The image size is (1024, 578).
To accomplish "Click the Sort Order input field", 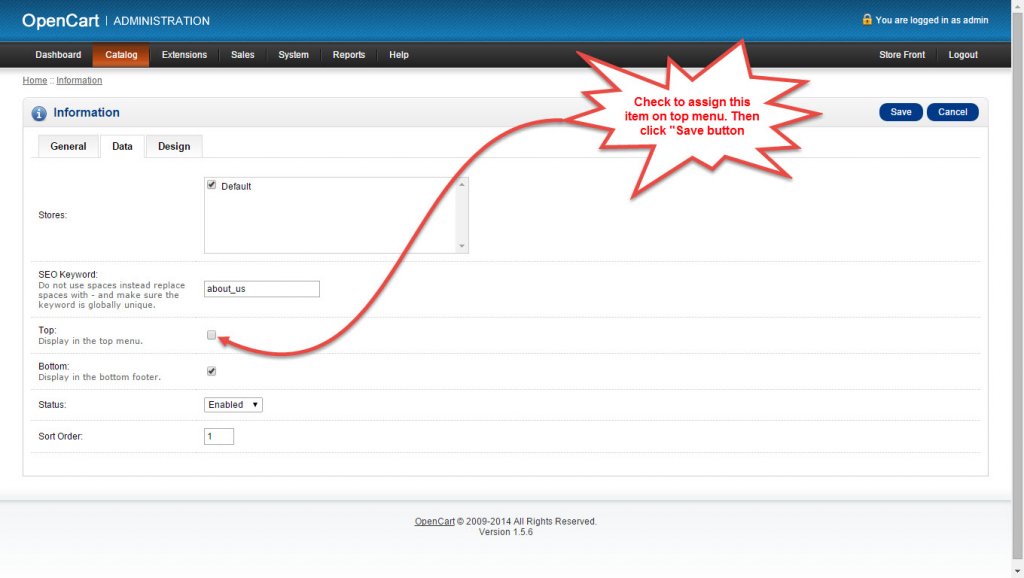I will [219, 436].
